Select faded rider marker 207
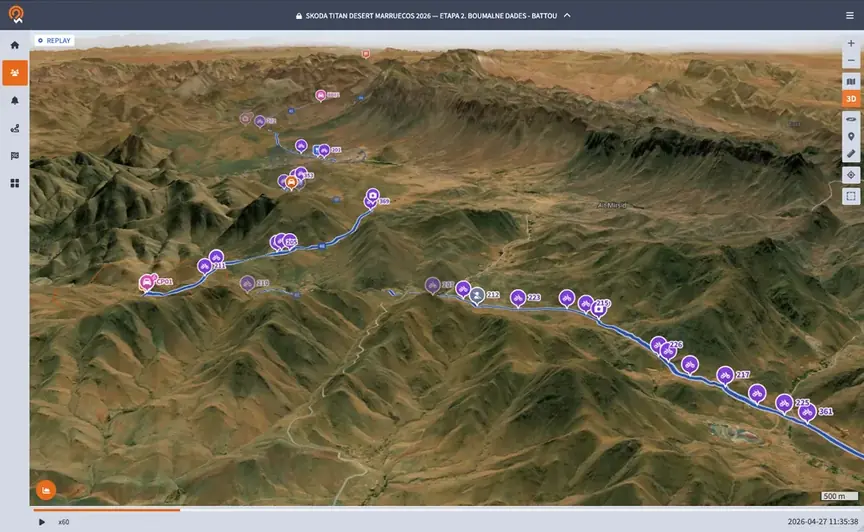This screenshot has width=864, height=532. (x=433, y=285)
